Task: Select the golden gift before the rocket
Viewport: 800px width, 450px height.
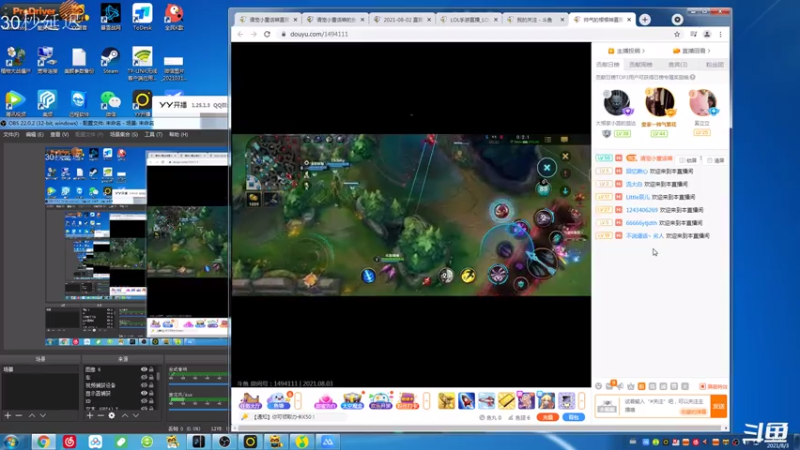Action: [x=446, y=401]
